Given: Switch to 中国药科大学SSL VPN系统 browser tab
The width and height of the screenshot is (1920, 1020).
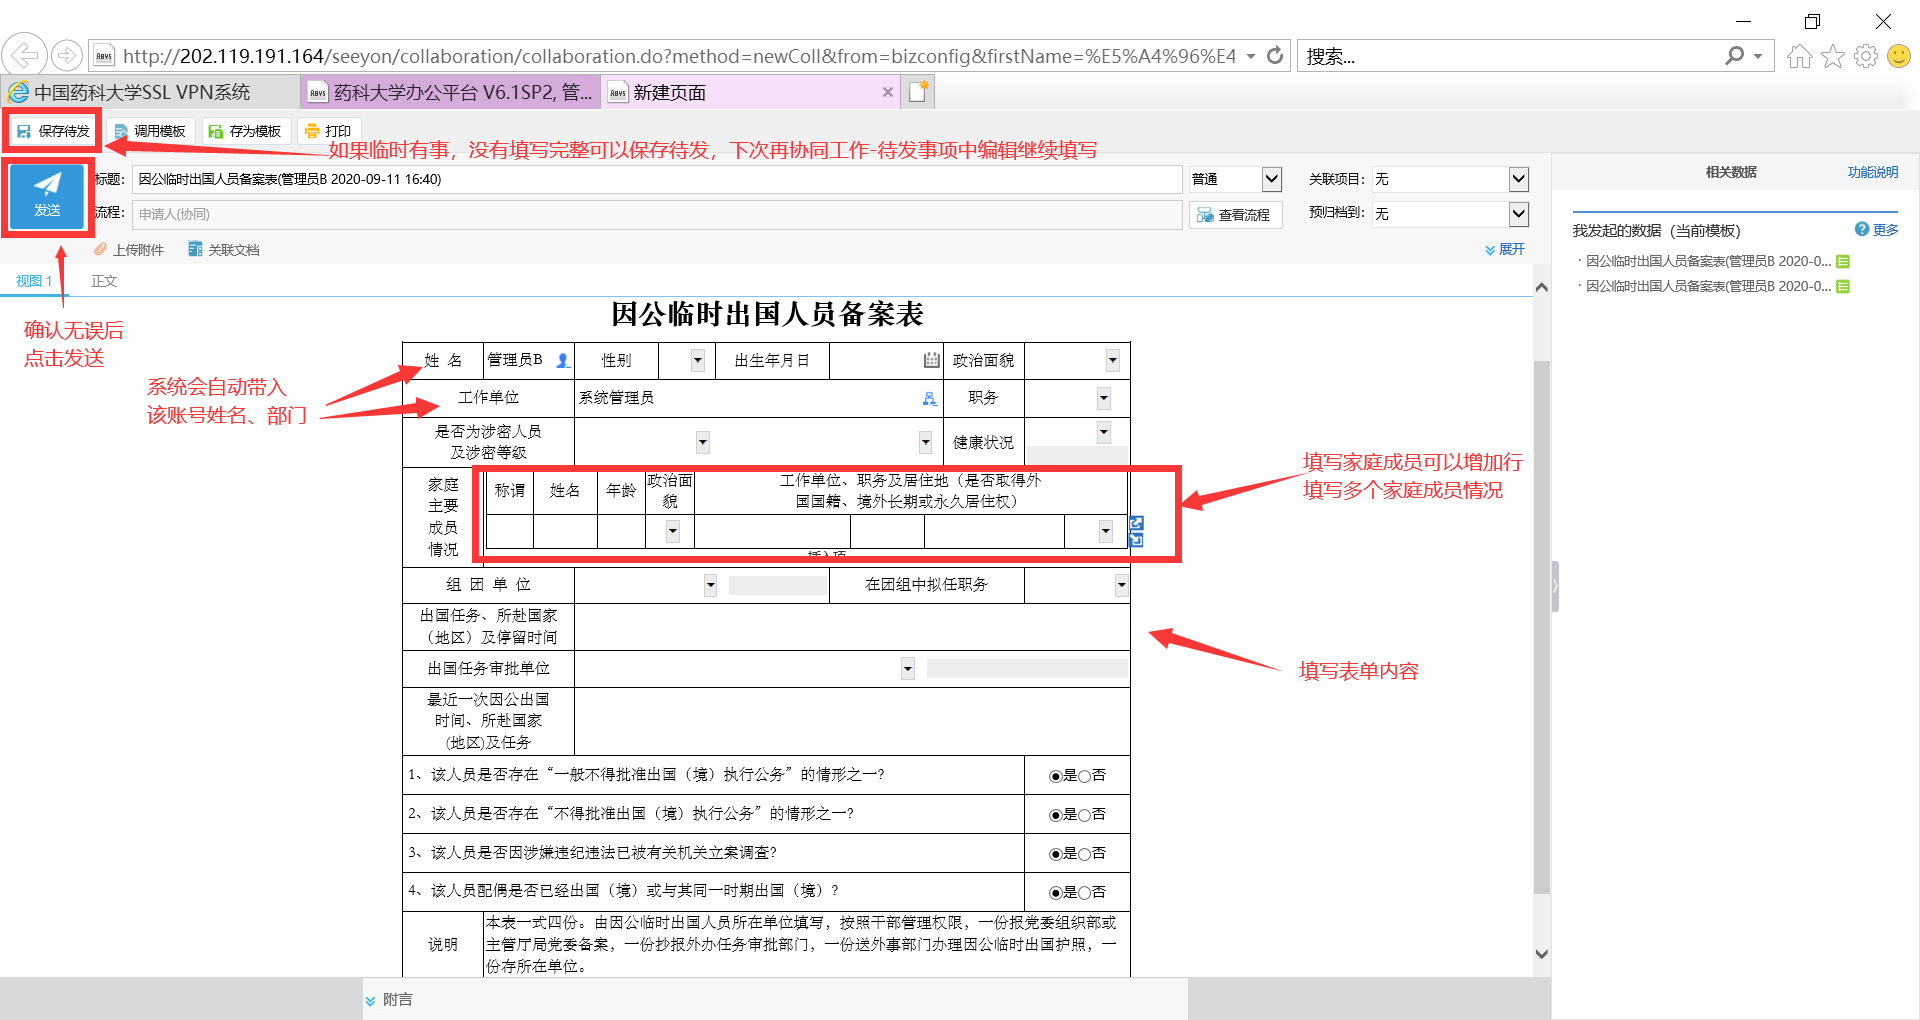Looking at the screenshot, I should point(142,92).
